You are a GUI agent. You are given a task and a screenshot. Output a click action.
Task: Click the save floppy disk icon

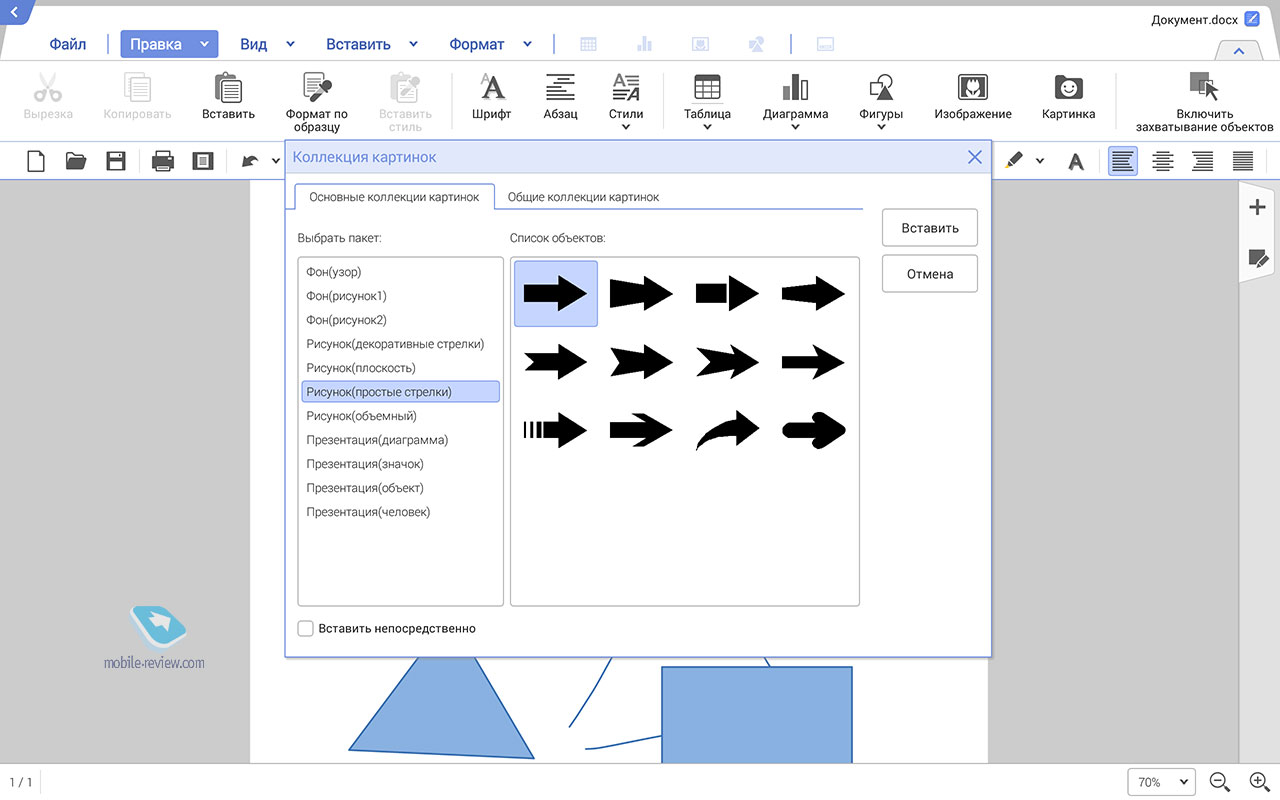[x=116, y=160]
